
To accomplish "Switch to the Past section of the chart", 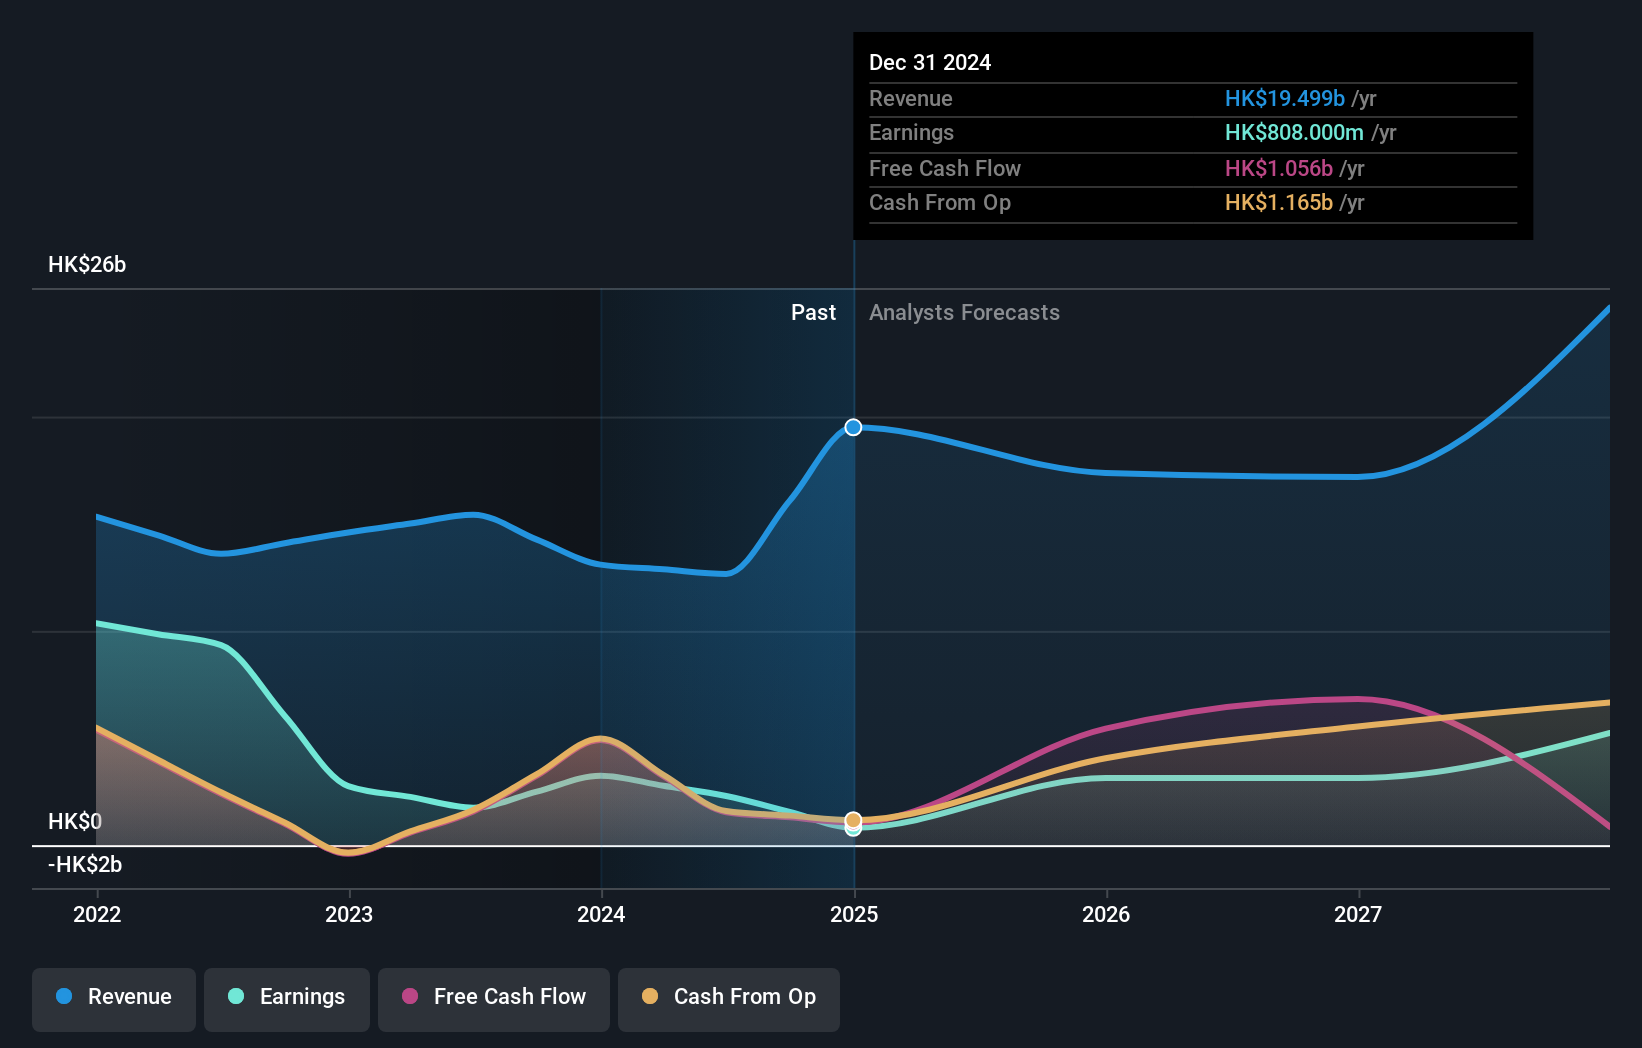I will click(x=813, y=312).
